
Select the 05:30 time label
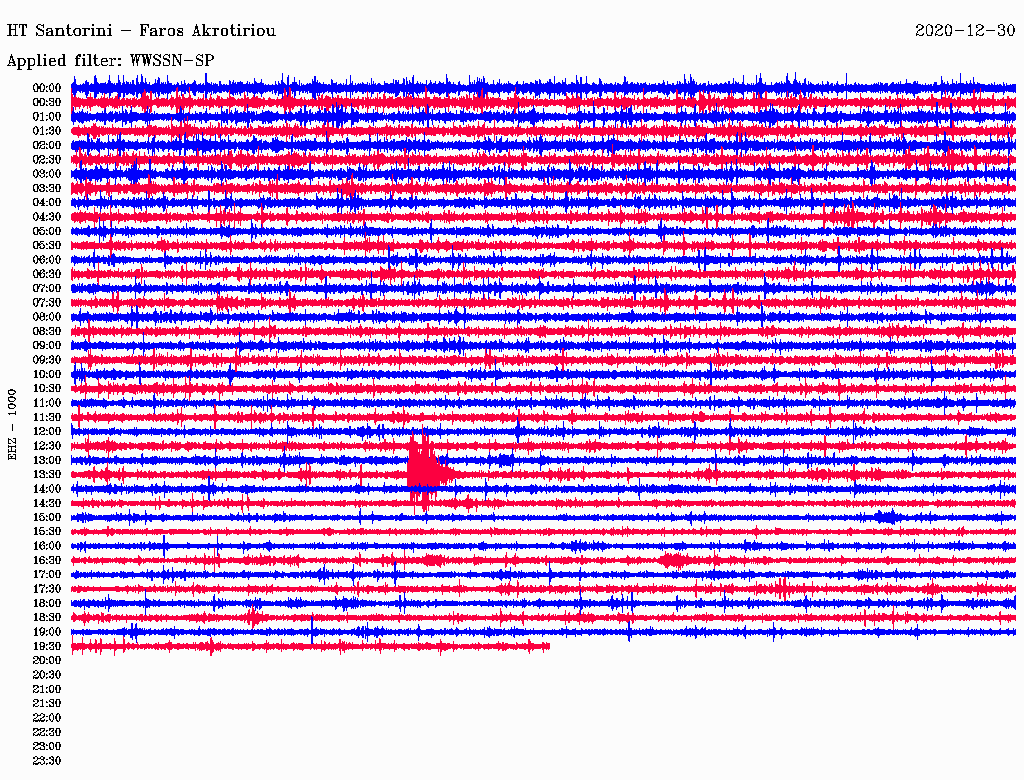[46, 245]
